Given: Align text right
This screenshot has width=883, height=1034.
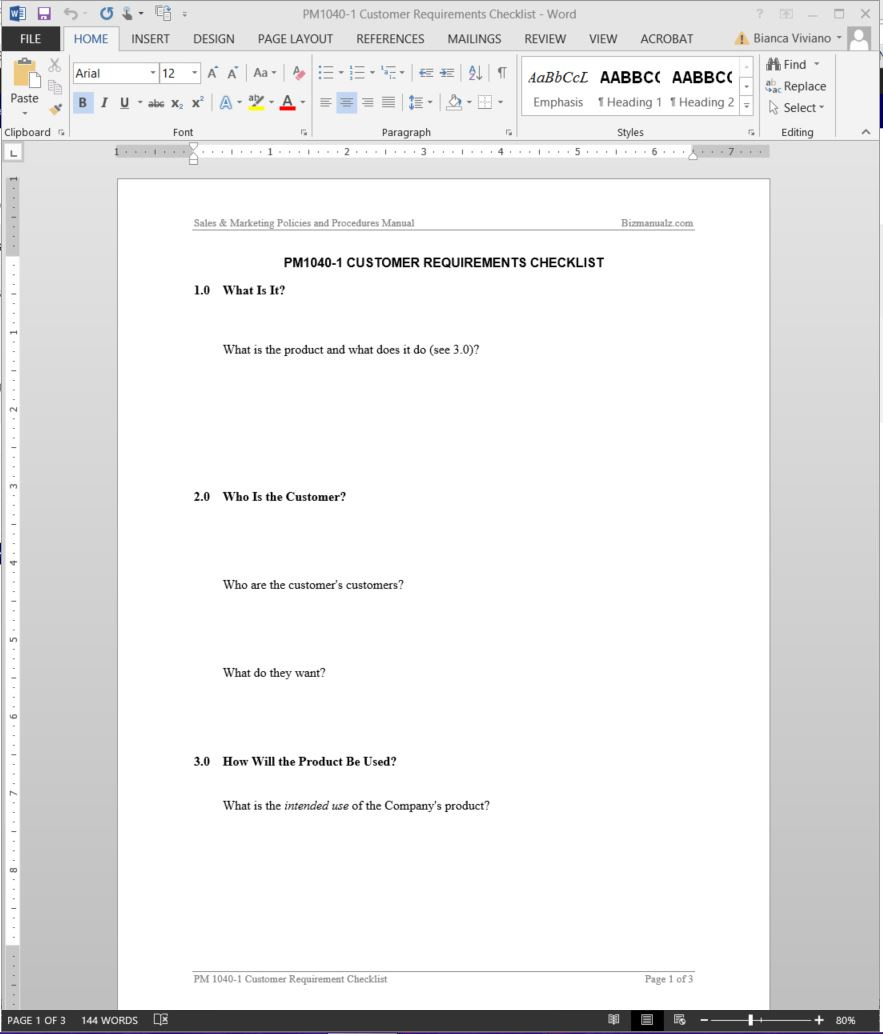Looking at the screenshot, I should click(367, 102).
